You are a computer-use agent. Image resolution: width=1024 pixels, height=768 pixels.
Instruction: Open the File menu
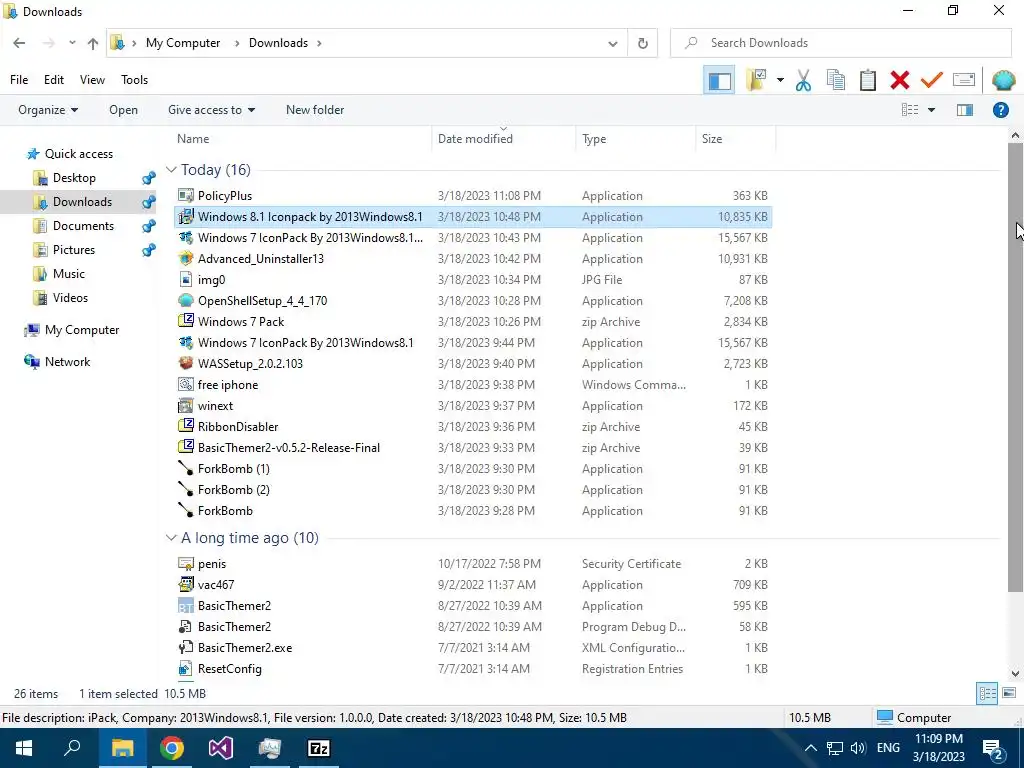pos(19,80)
